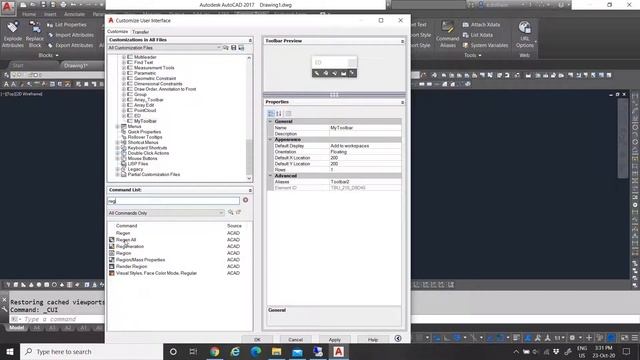Open the Insert ribbon tab in AutoCAD
Viewport: 640px width, 360px height.
50,14
